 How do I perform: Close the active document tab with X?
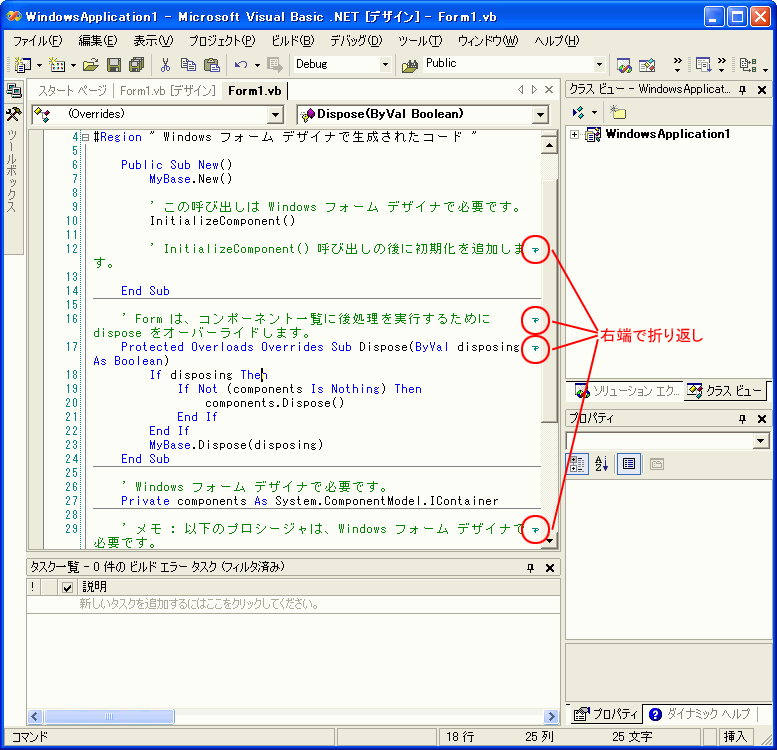(x=549, y=90)
